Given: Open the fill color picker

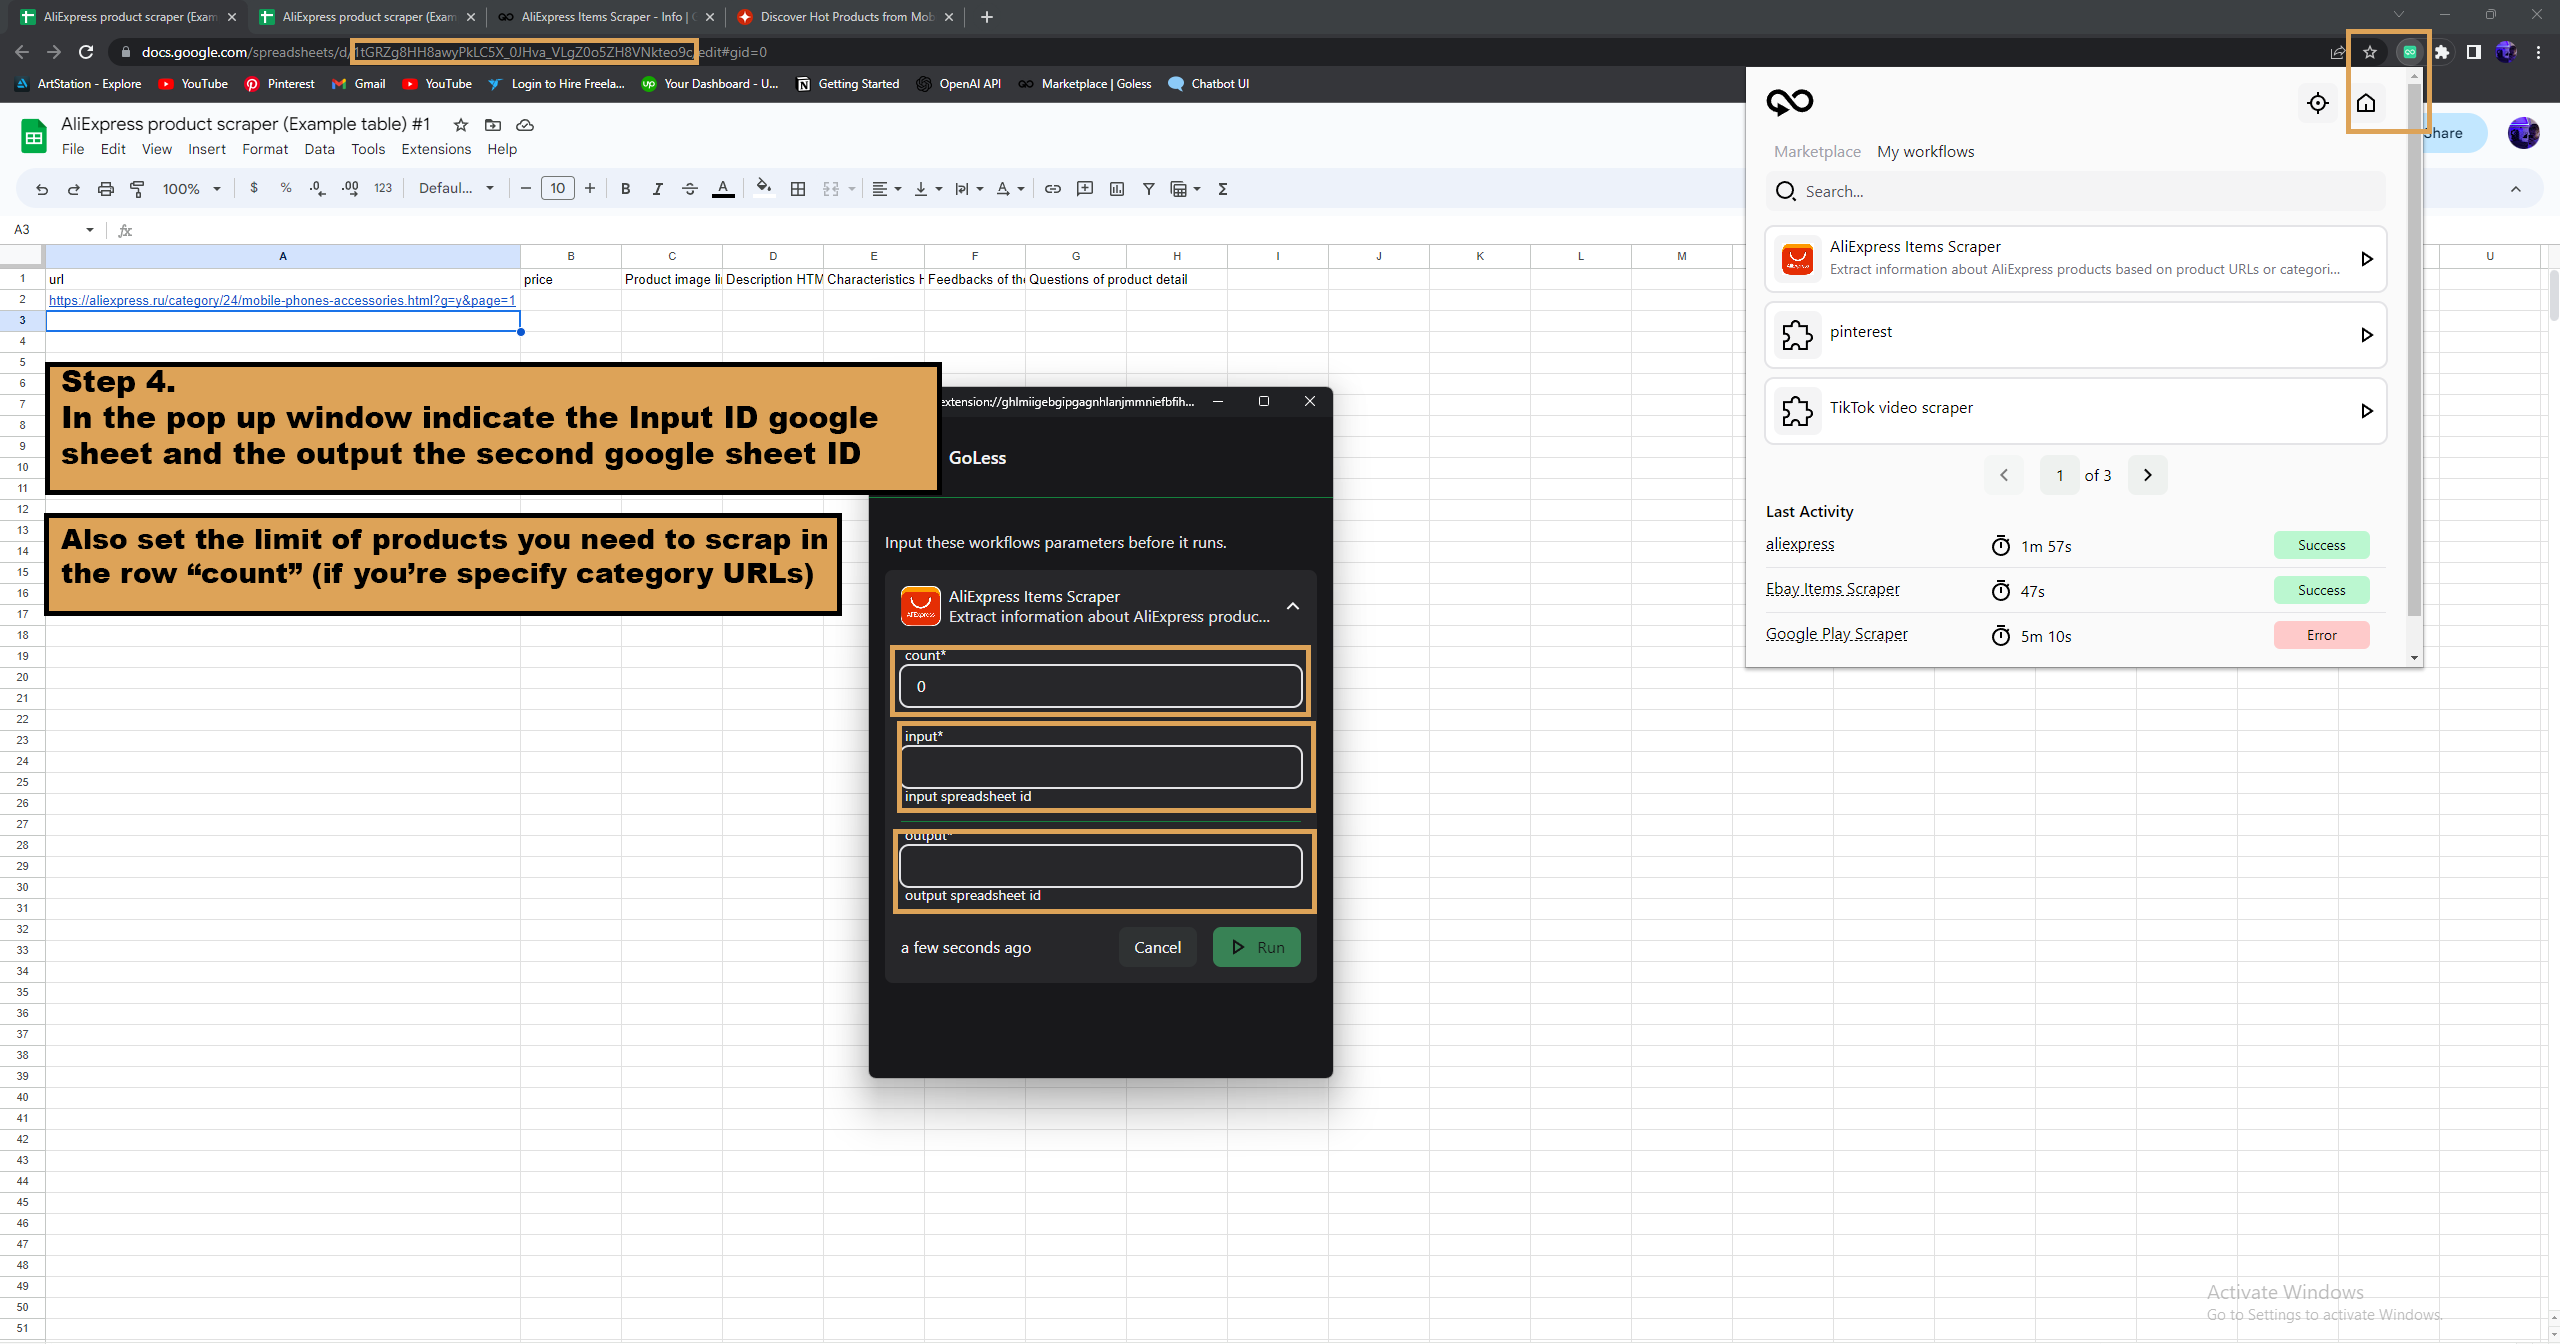Looking at the screenshot, I should (764, 188).
